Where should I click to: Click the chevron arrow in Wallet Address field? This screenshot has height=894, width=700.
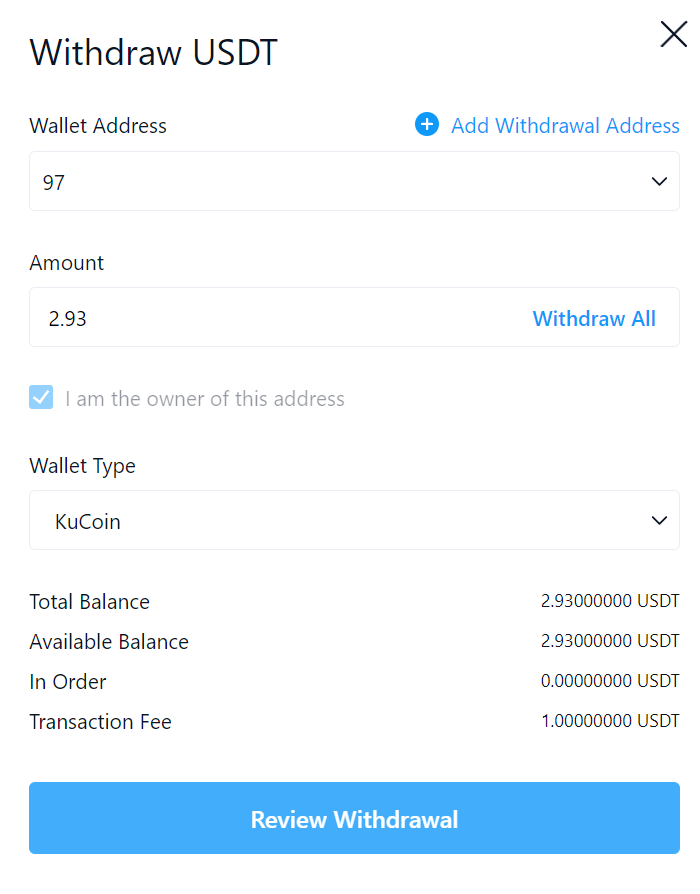click(x=659, y=182)
